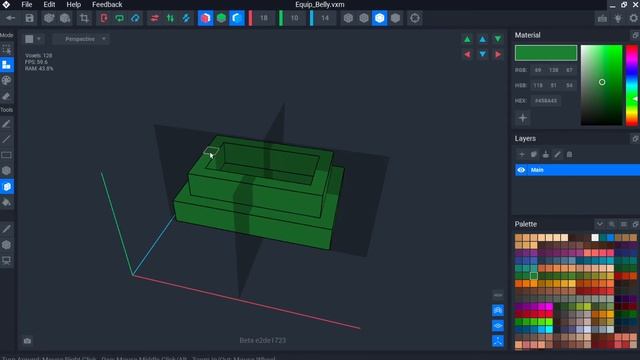This screenshot has height=360, width=640.
Task: Open the Help menu
Action: [x=74, y=4]
